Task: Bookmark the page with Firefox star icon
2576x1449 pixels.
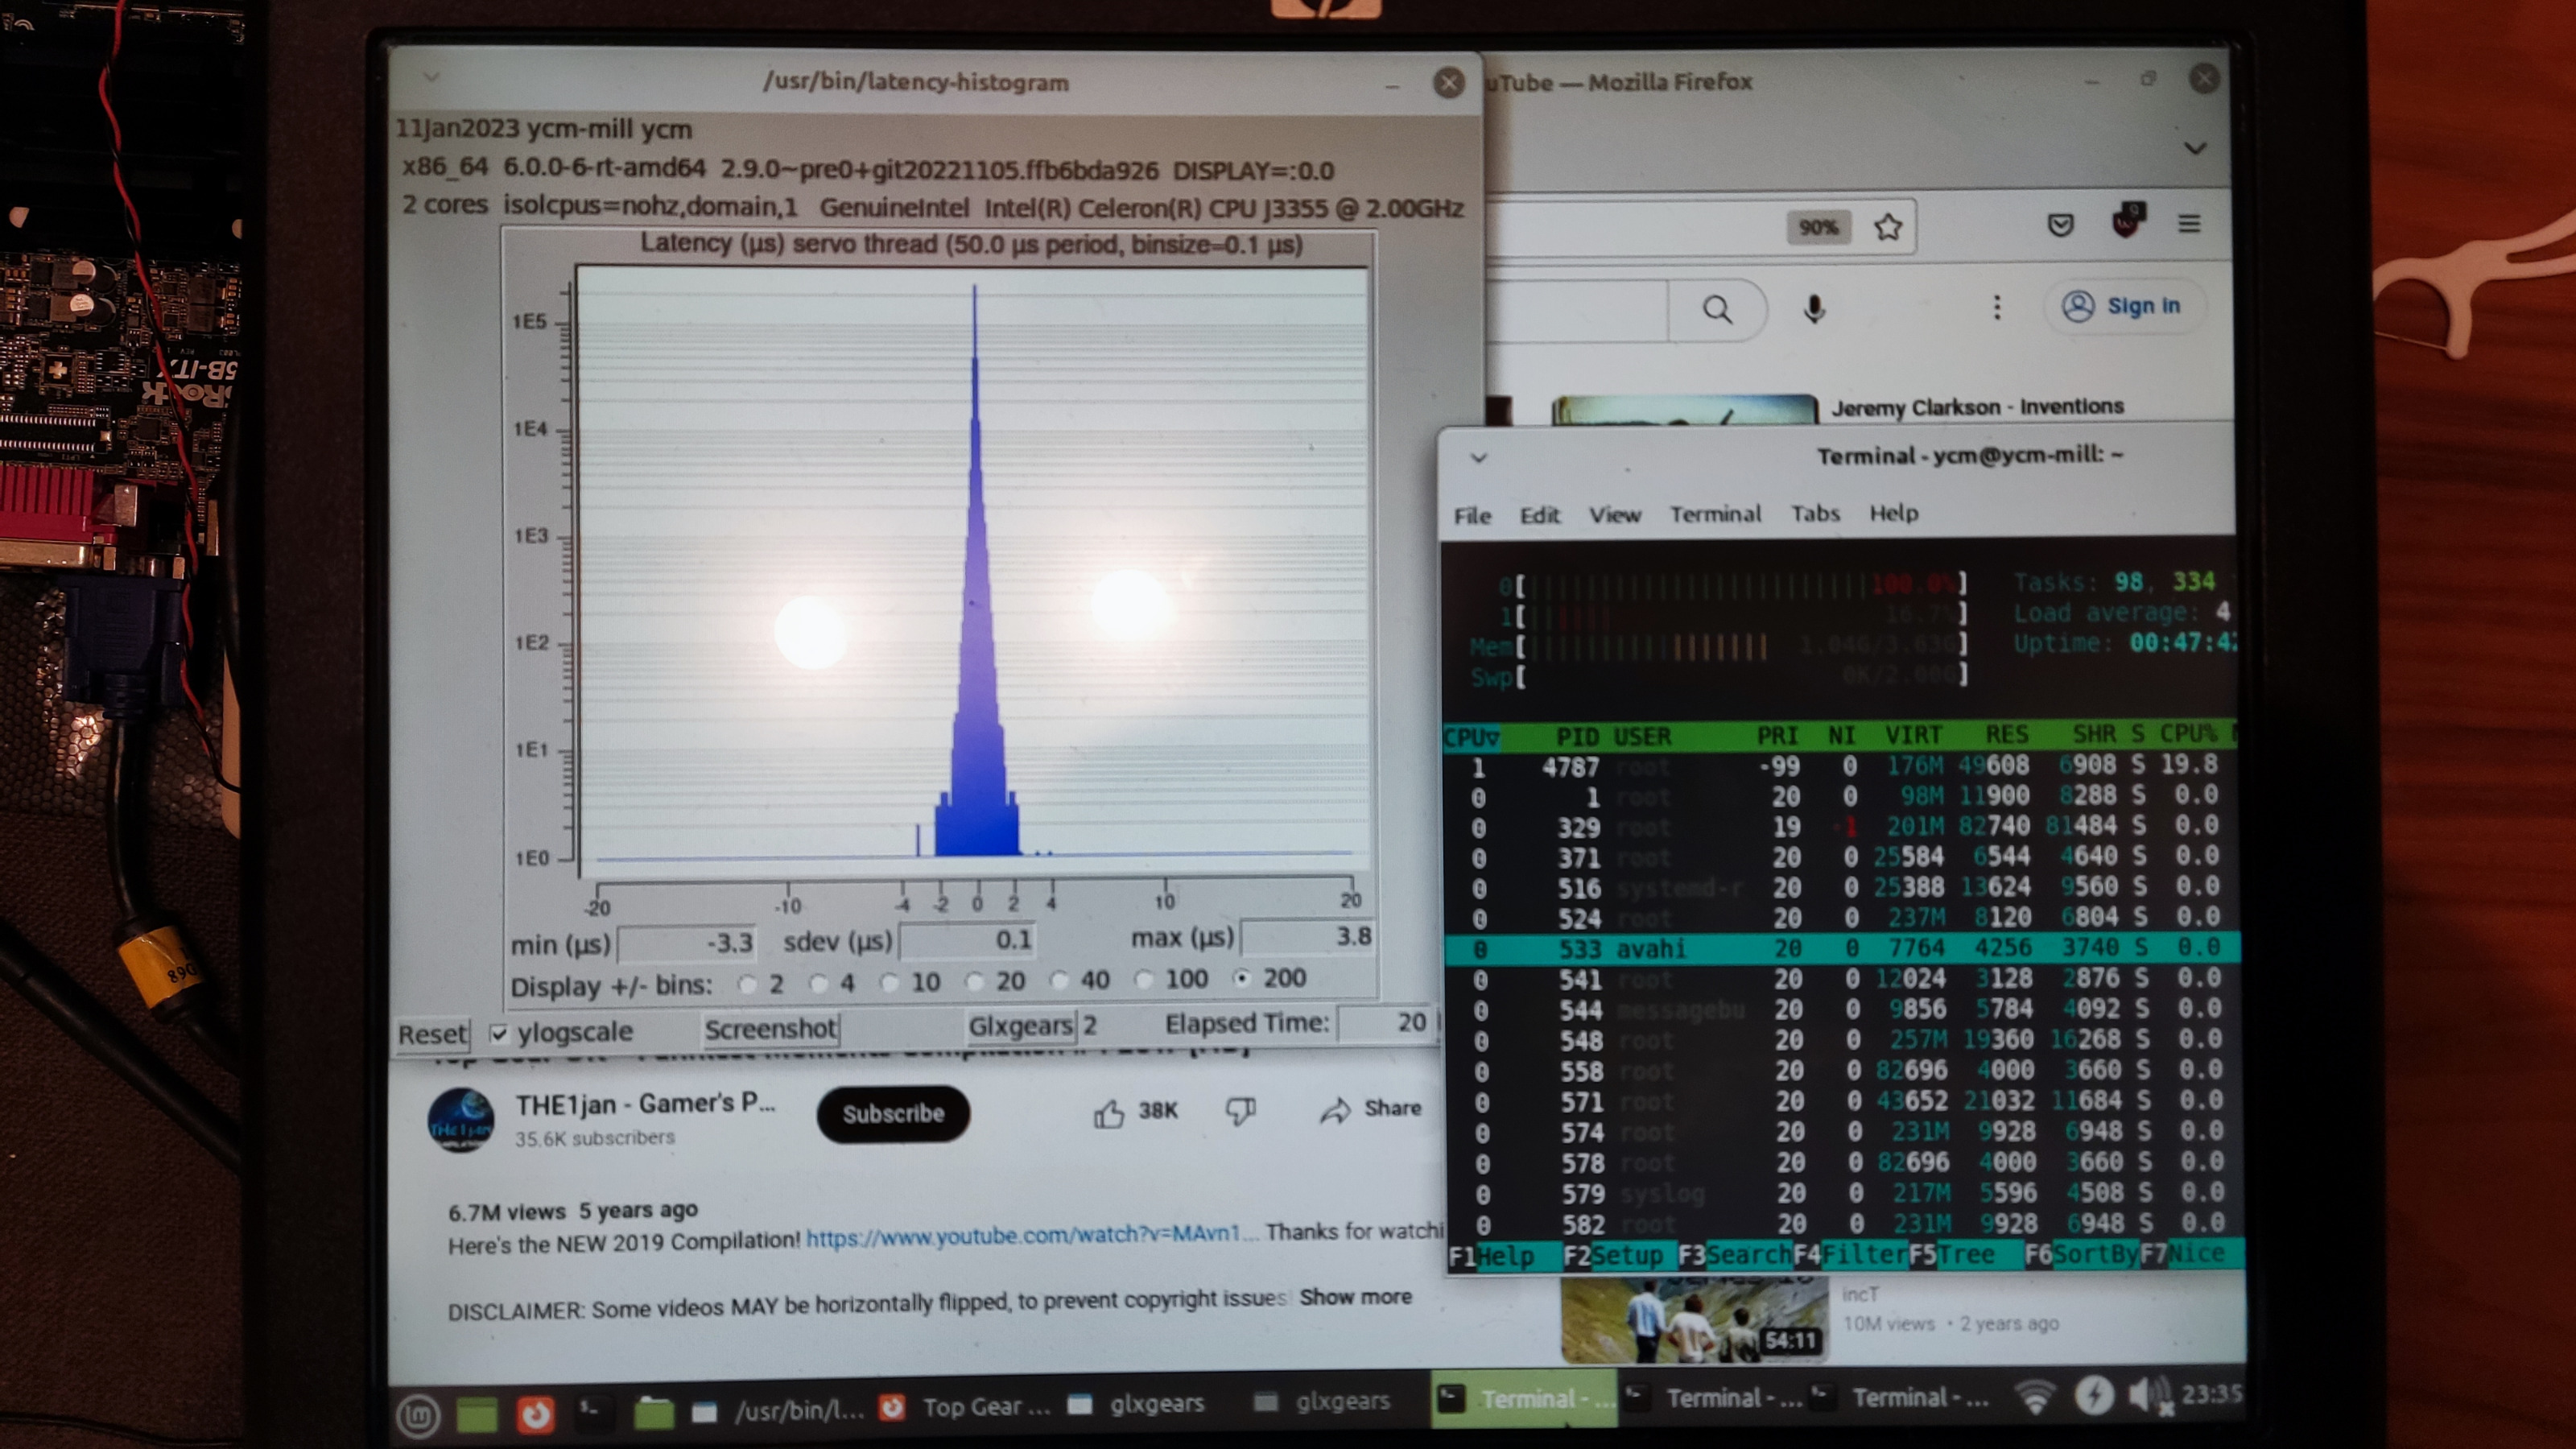Action: pos(1887,227)
